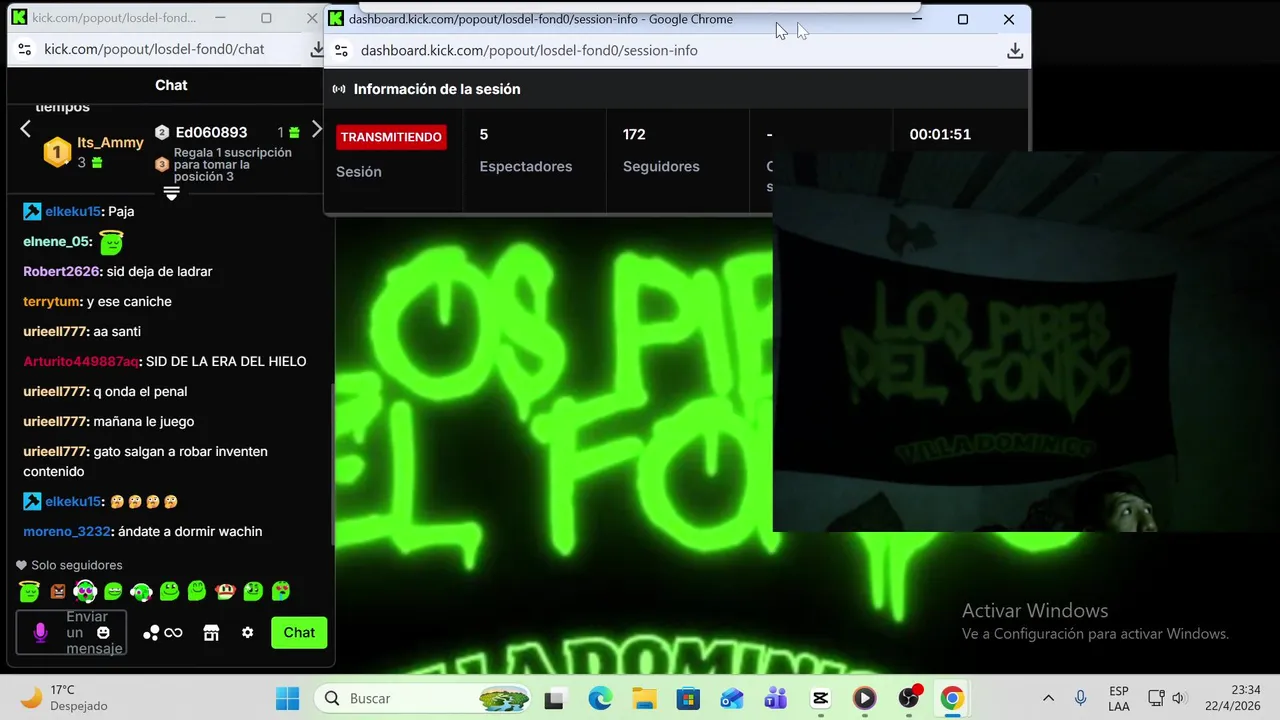Open Windows Start menu

click(x=287, y=698)
